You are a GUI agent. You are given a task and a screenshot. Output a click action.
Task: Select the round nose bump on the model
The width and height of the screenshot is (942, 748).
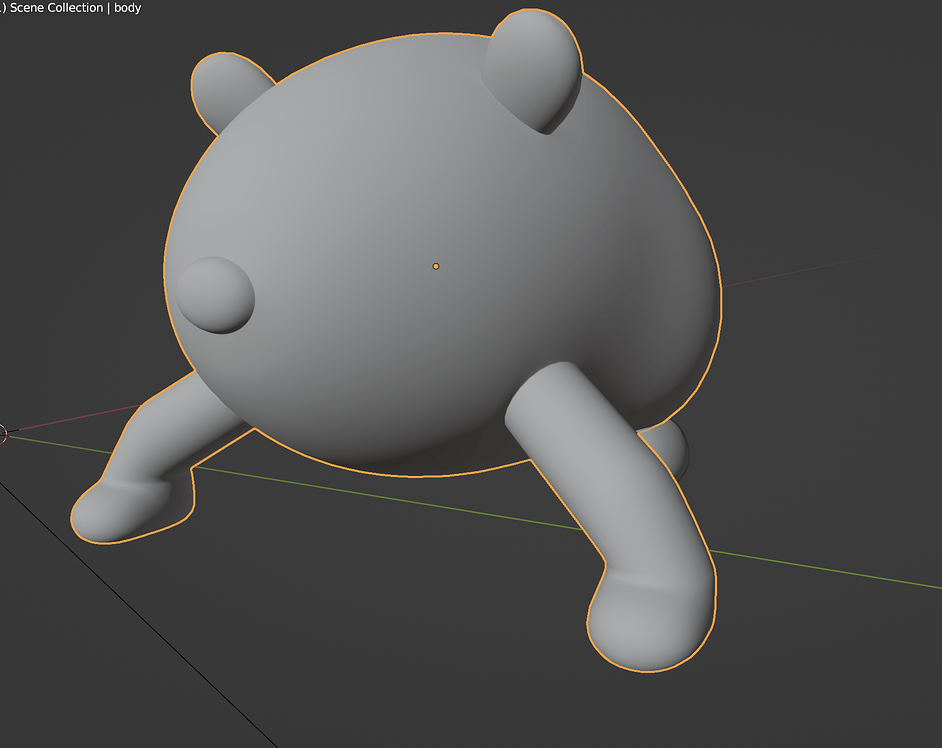[215, 295]
